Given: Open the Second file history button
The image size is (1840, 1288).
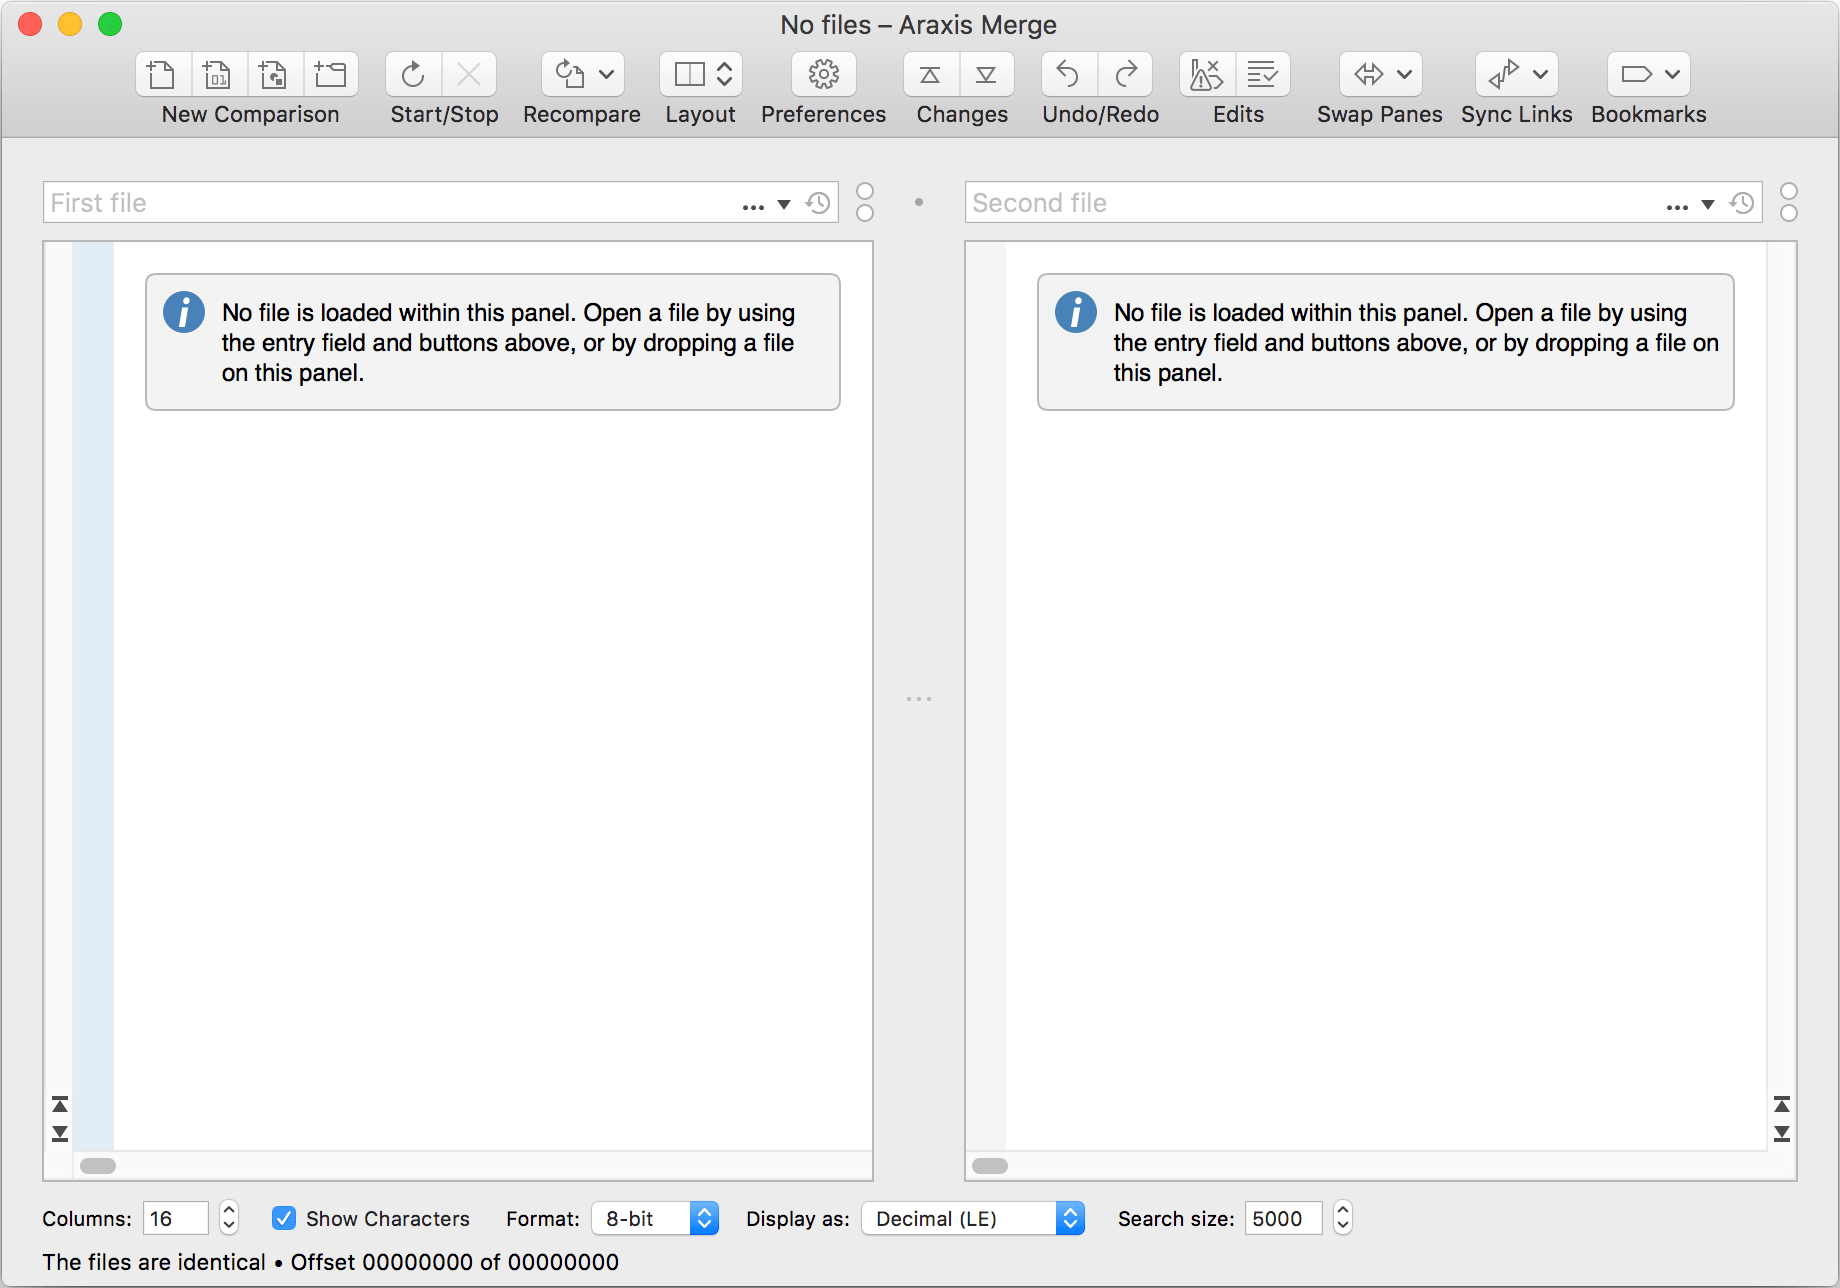Looking at the screenshot, I should (x=1742, y=203).
